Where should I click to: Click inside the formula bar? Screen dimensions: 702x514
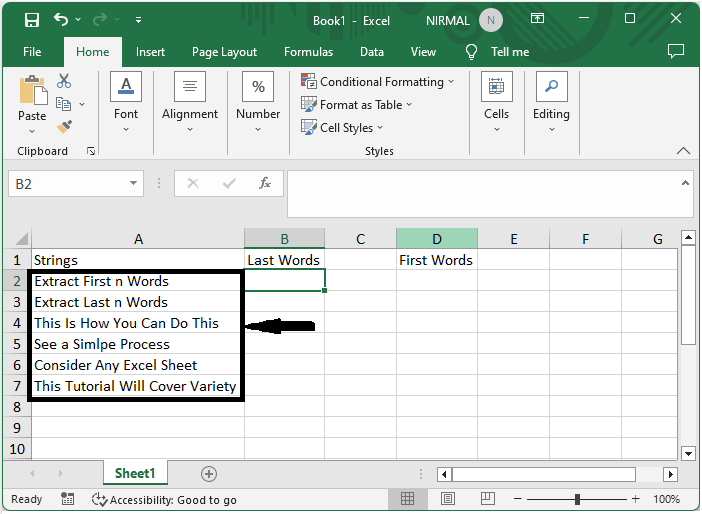tap(484, 194)
